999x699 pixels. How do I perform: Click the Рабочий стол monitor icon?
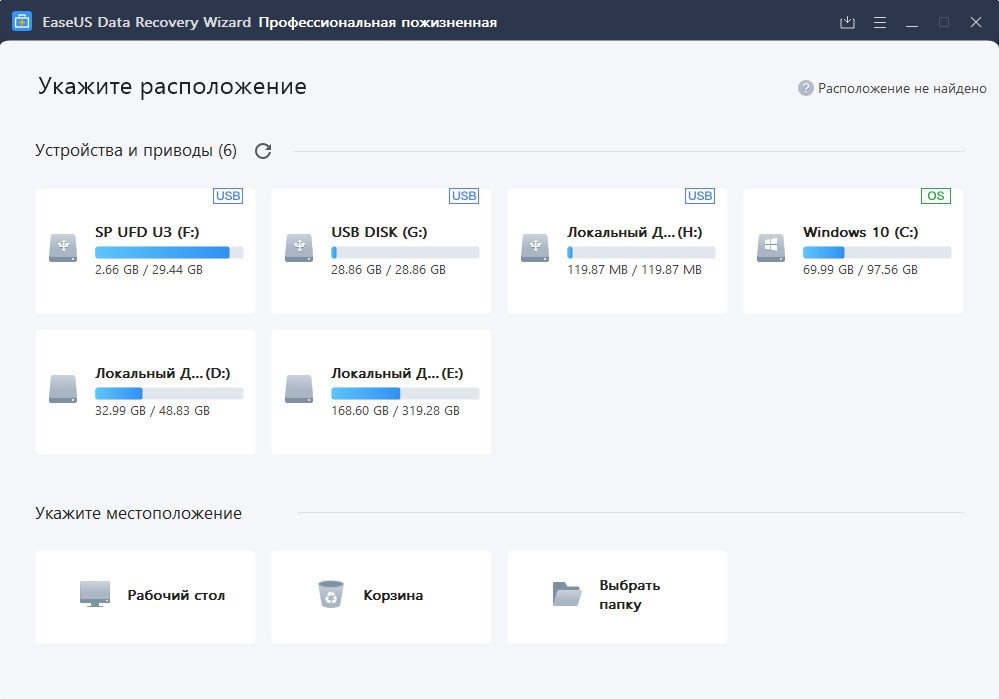(x=95, y=595)
